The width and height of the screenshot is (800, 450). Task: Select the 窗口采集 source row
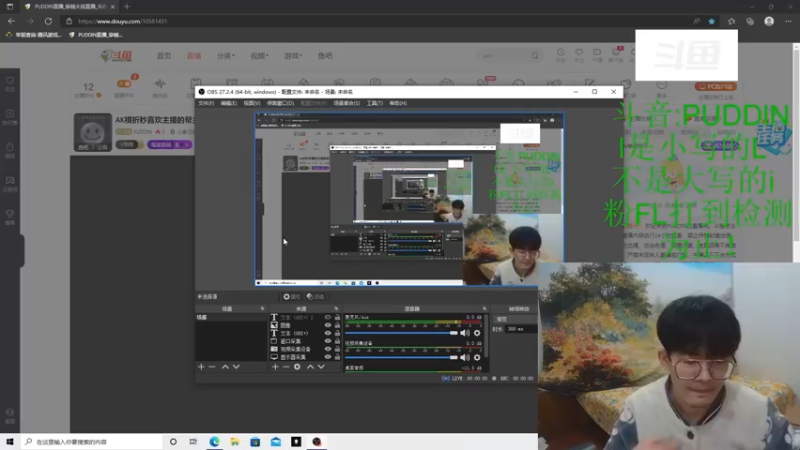pos(305,341)
